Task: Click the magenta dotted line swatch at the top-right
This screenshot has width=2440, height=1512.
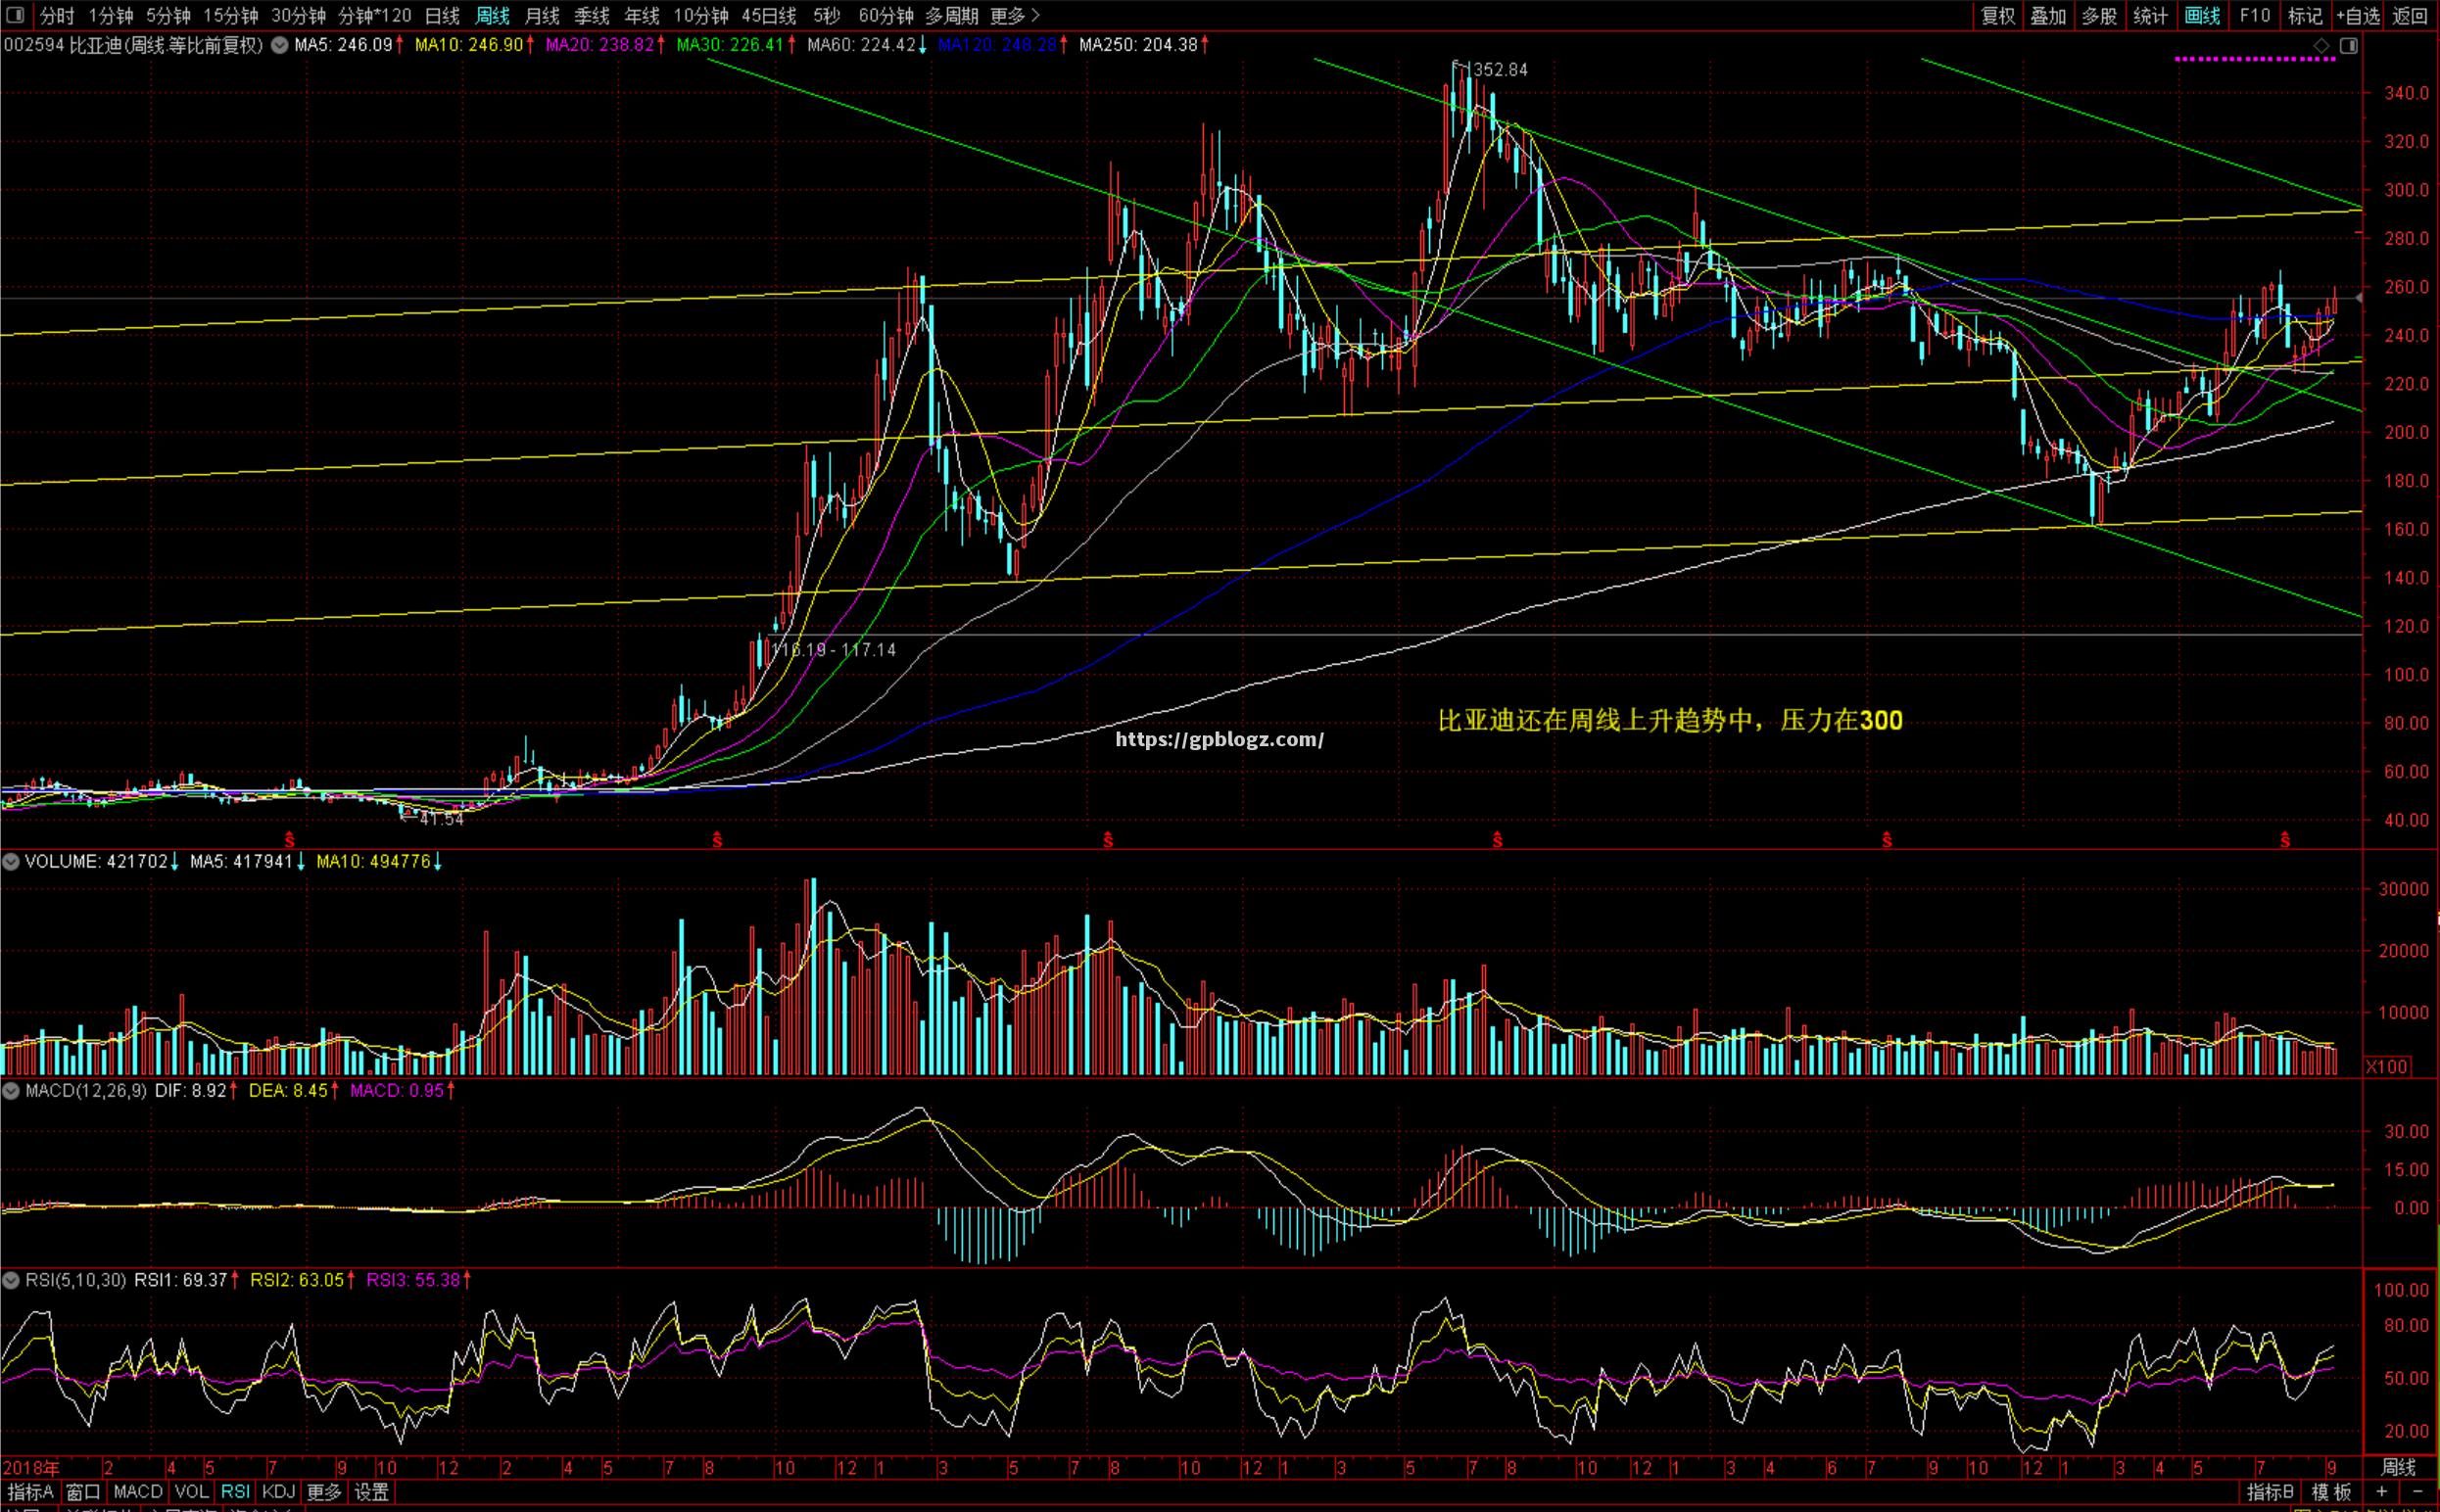Action: [x=2255, y=59]
